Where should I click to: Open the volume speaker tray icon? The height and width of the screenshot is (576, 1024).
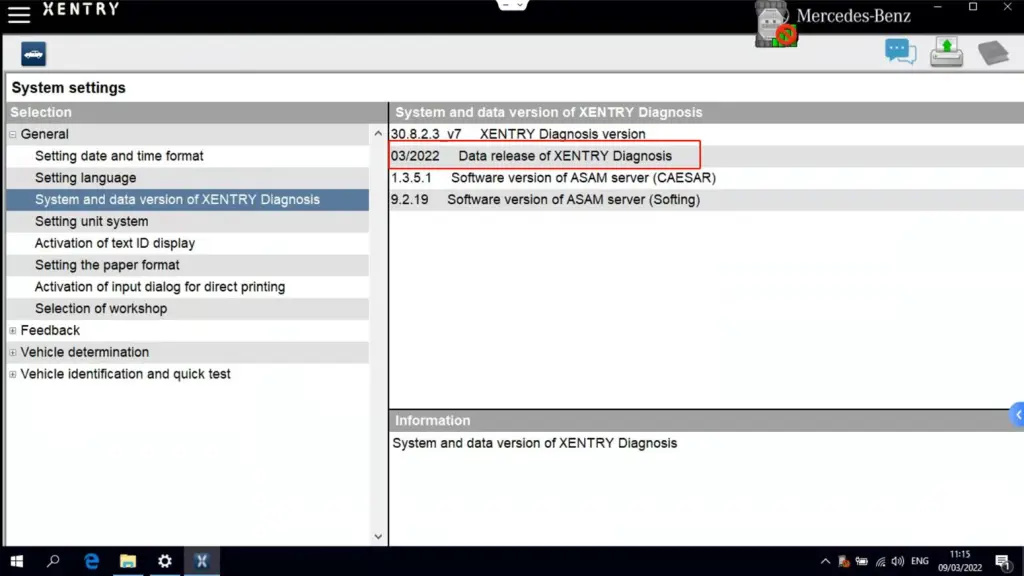(898, 561)
